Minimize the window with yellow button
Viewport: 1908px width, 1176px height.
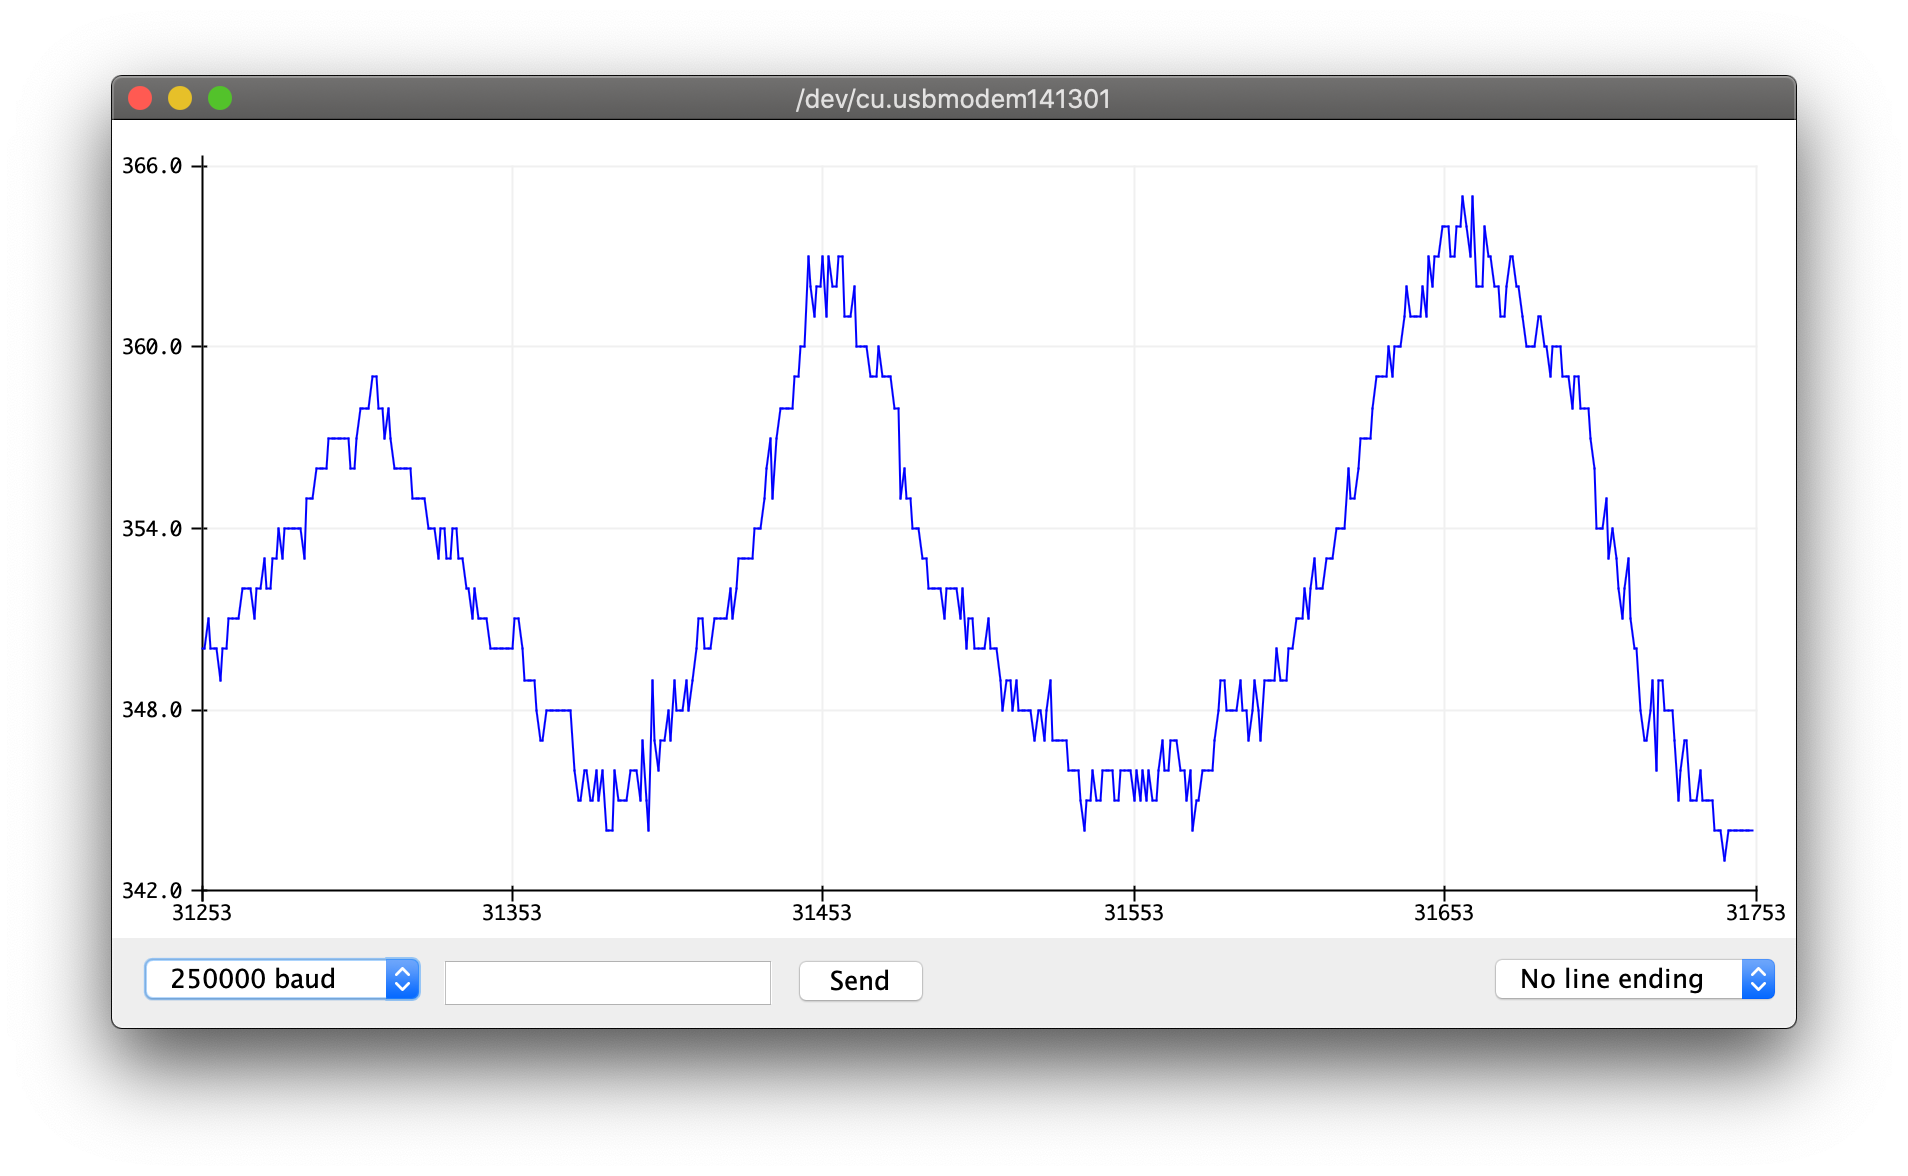(180, 98)
